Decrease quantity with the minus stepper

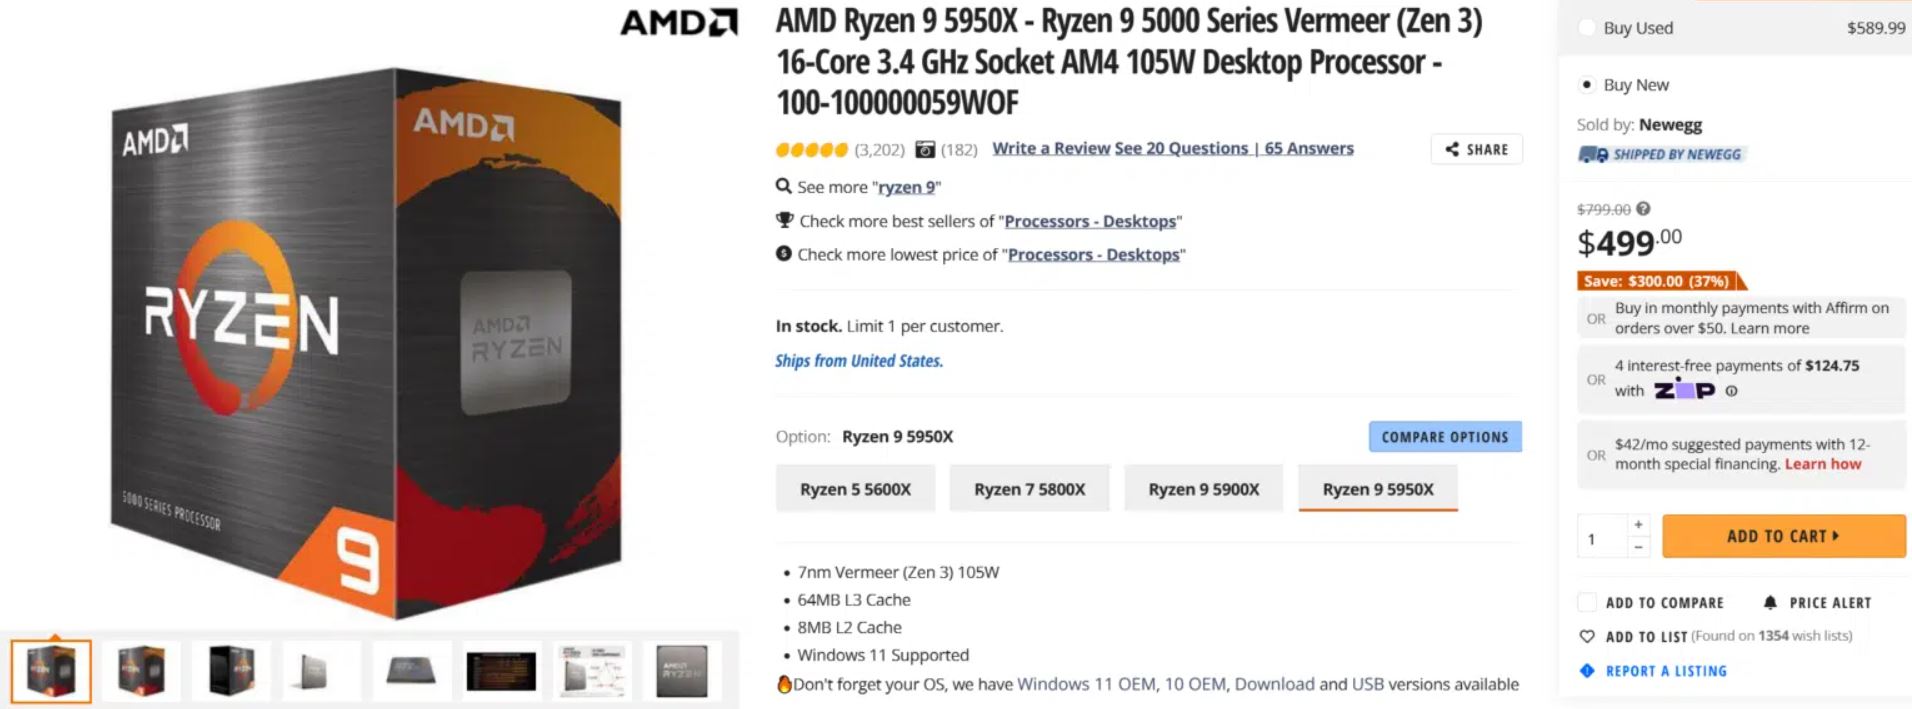(1638, 547)
